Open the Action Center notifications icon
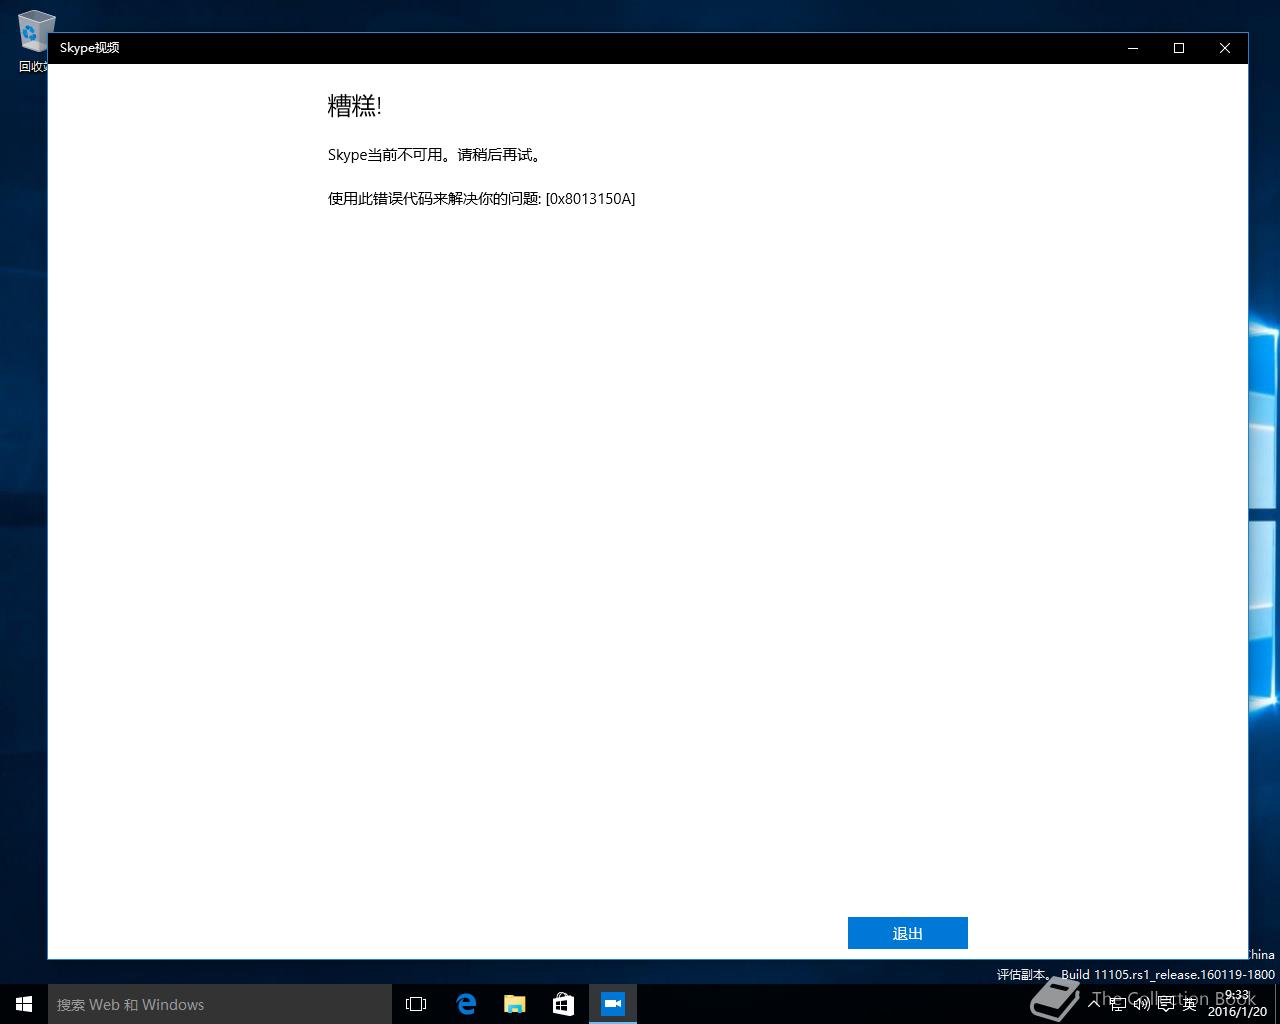1280x1024 pixels. [1166, 1004]
